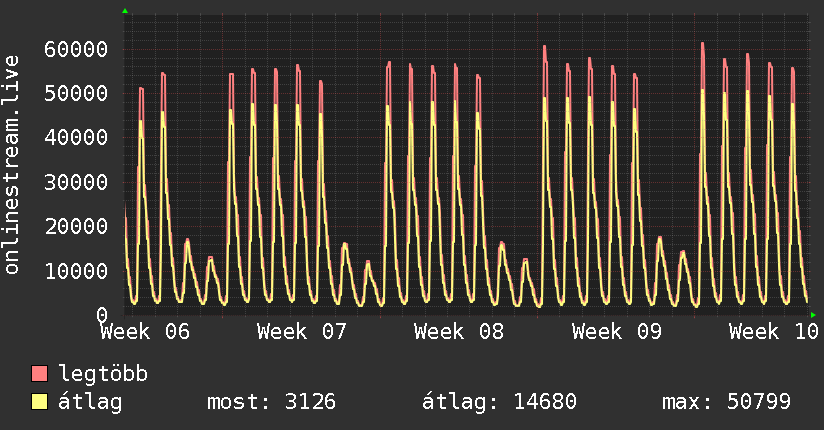Screen dimensions: 824x430
Task: Click the 10000 y-axis value
Action: tap(76, 271)
